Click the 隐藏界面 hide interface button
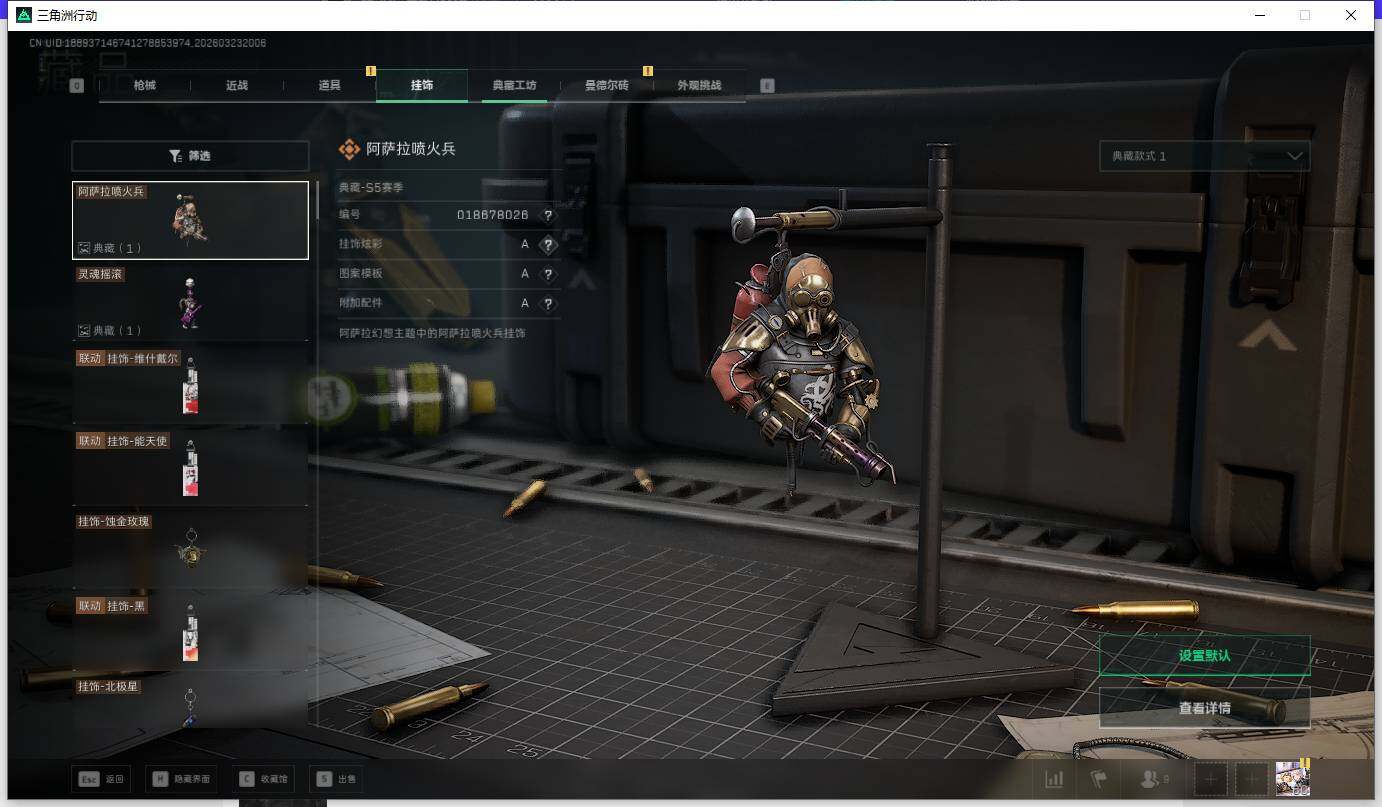This screenshot has width=1382, height=807. point(182,779)
